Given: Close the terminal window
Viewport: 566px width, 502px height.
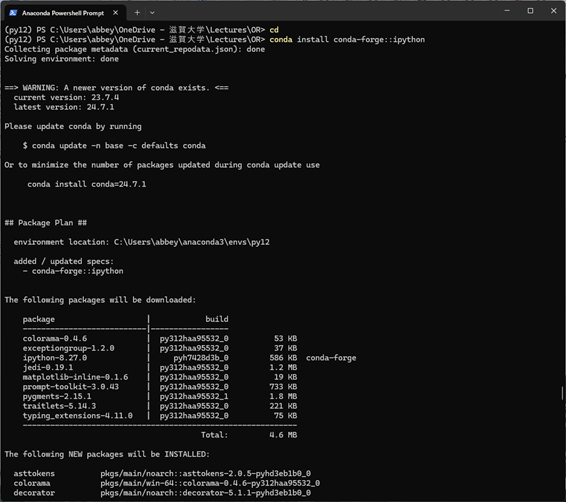Looking at the screenshot, I should [x=554, y=11].
